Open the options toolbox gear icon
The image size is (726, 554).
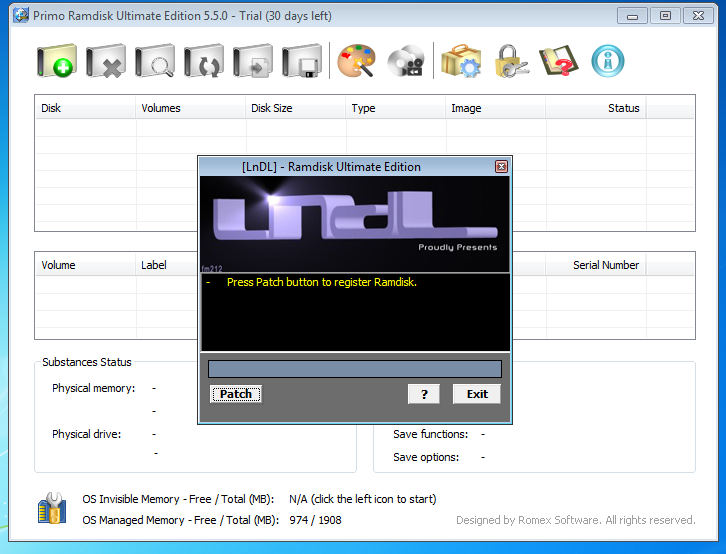tap(461, 61)
